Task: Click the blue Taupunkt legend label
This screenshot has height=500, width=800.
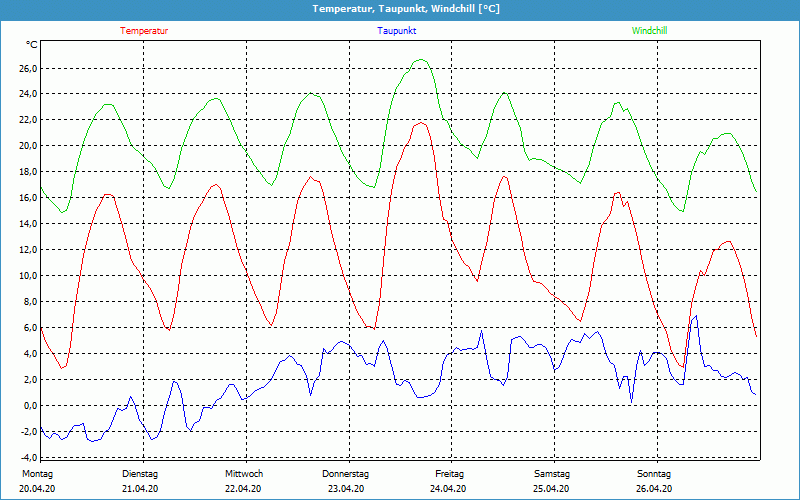Action: click(396, 31)
